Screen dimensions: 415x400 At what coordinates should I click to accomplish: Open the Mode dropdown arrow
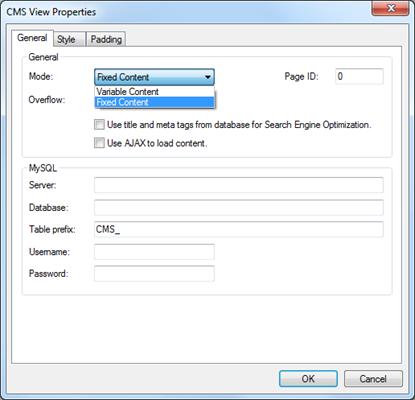(x=208, y=77)
